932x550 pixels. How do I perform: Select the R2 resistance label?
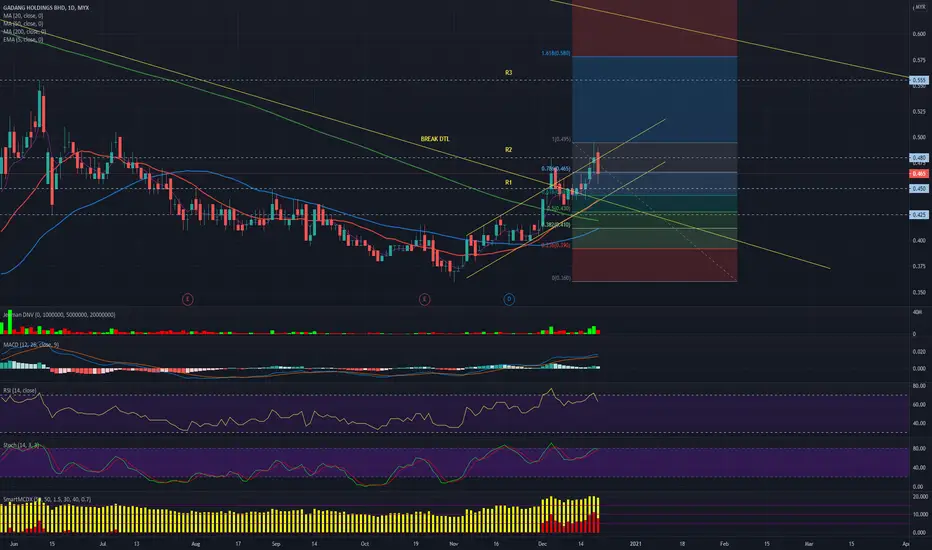click(508, 150)
